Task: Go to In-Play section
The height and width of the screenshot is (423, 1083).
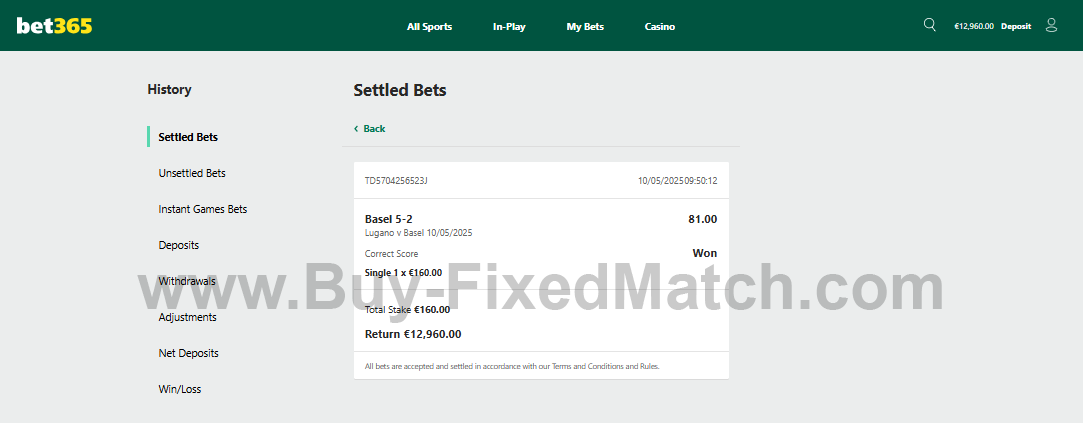Action: pos(509,27)
